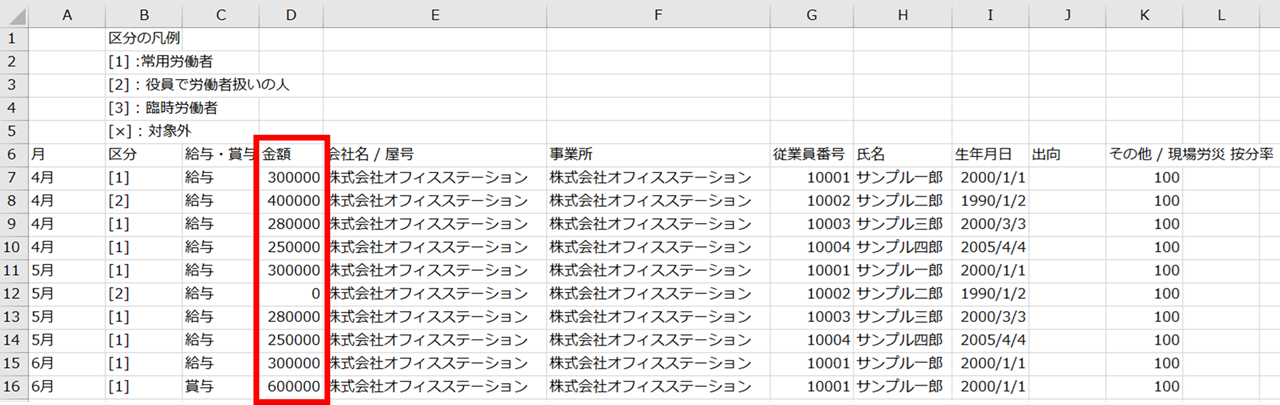Select column L header
This screenshot has width=1280, height=405.
coord(1221,14)
